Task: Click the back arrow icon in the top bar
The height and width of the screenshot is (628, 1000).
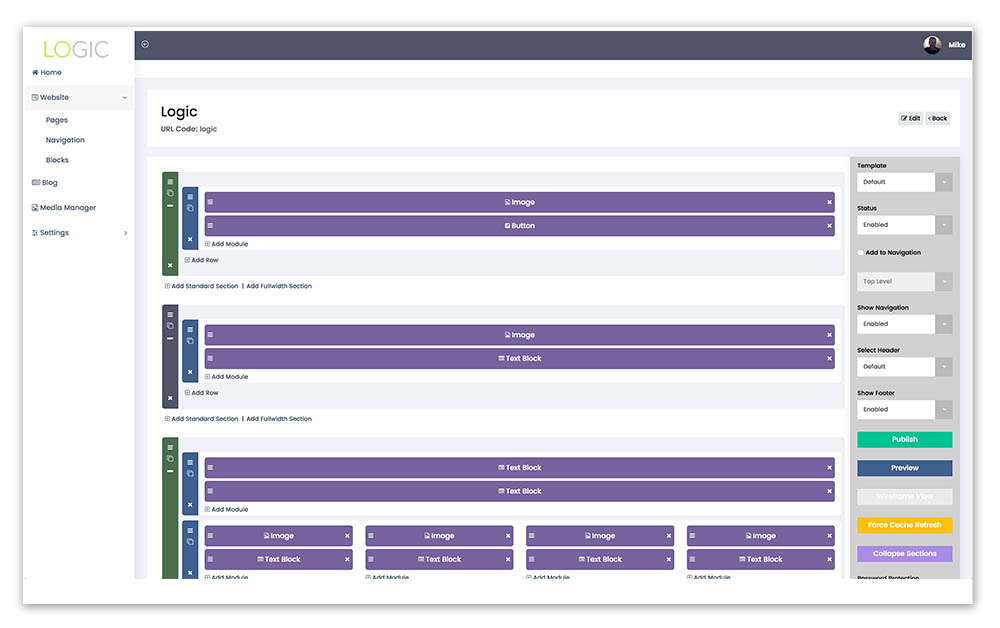Action: 145,44
